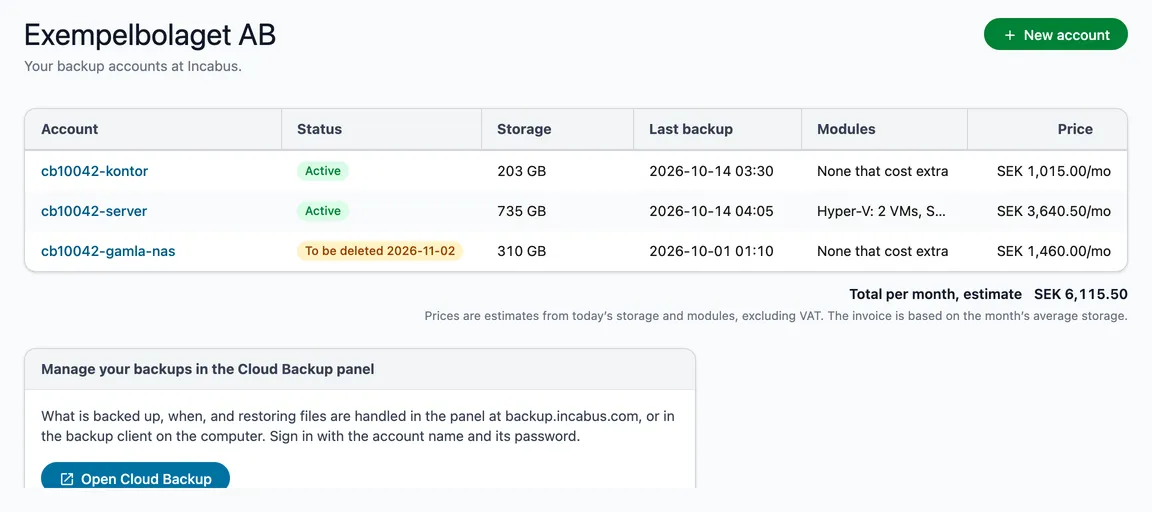Select the Last backup column header

tap(691, 129)
